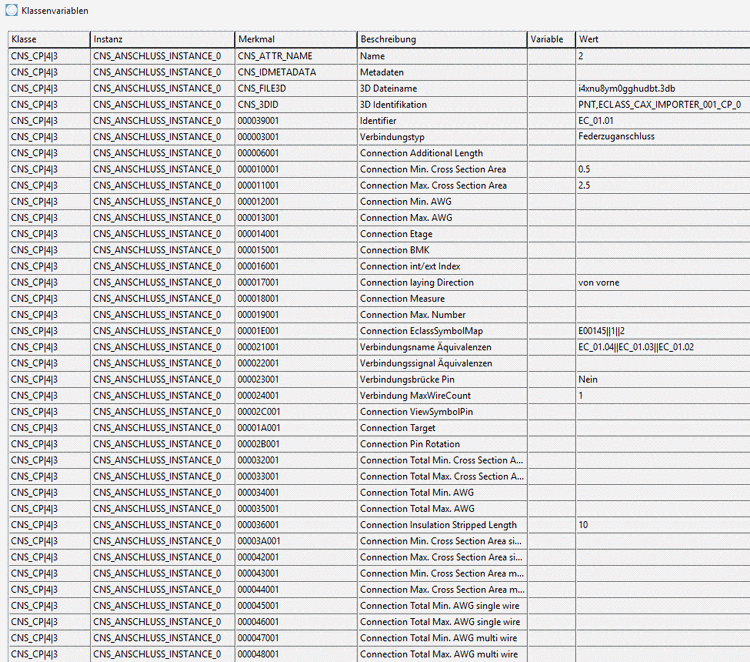Click Merkmal cell 0002C001

point(296,412)
